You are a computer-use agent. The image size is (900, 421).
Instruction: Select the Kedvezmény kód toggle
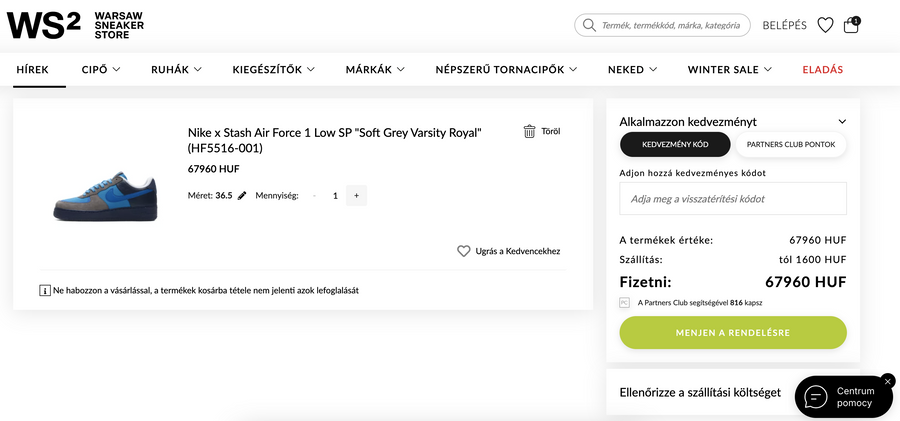(675, 145)
